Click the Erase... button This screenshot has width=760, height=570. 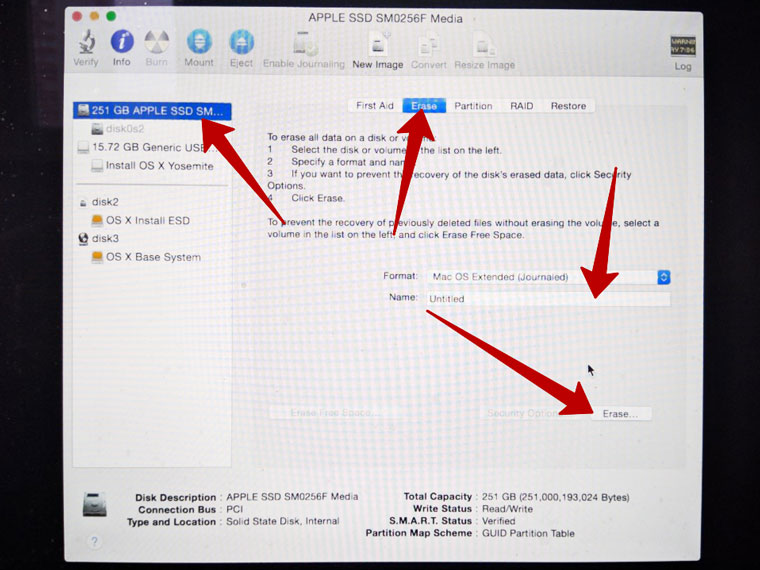620,413
